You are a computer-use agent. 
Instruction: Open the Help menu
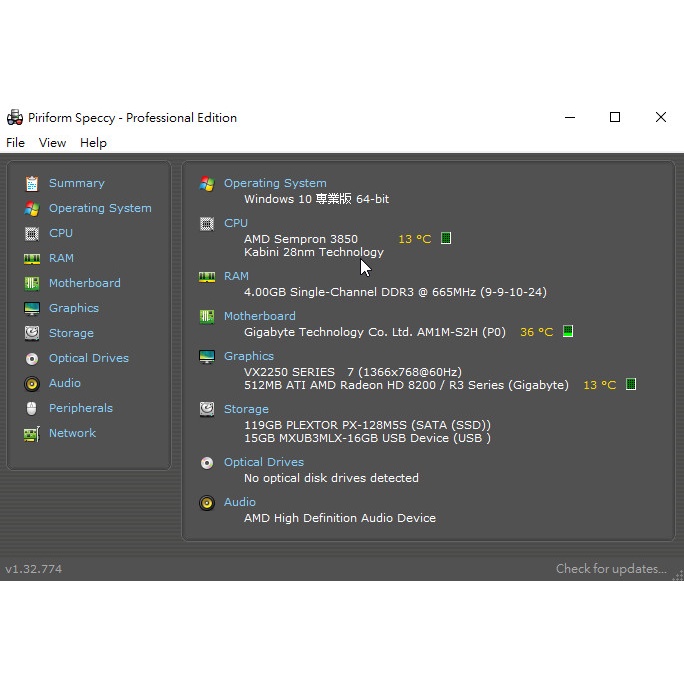pyautogui.click(x=93, y=143)
